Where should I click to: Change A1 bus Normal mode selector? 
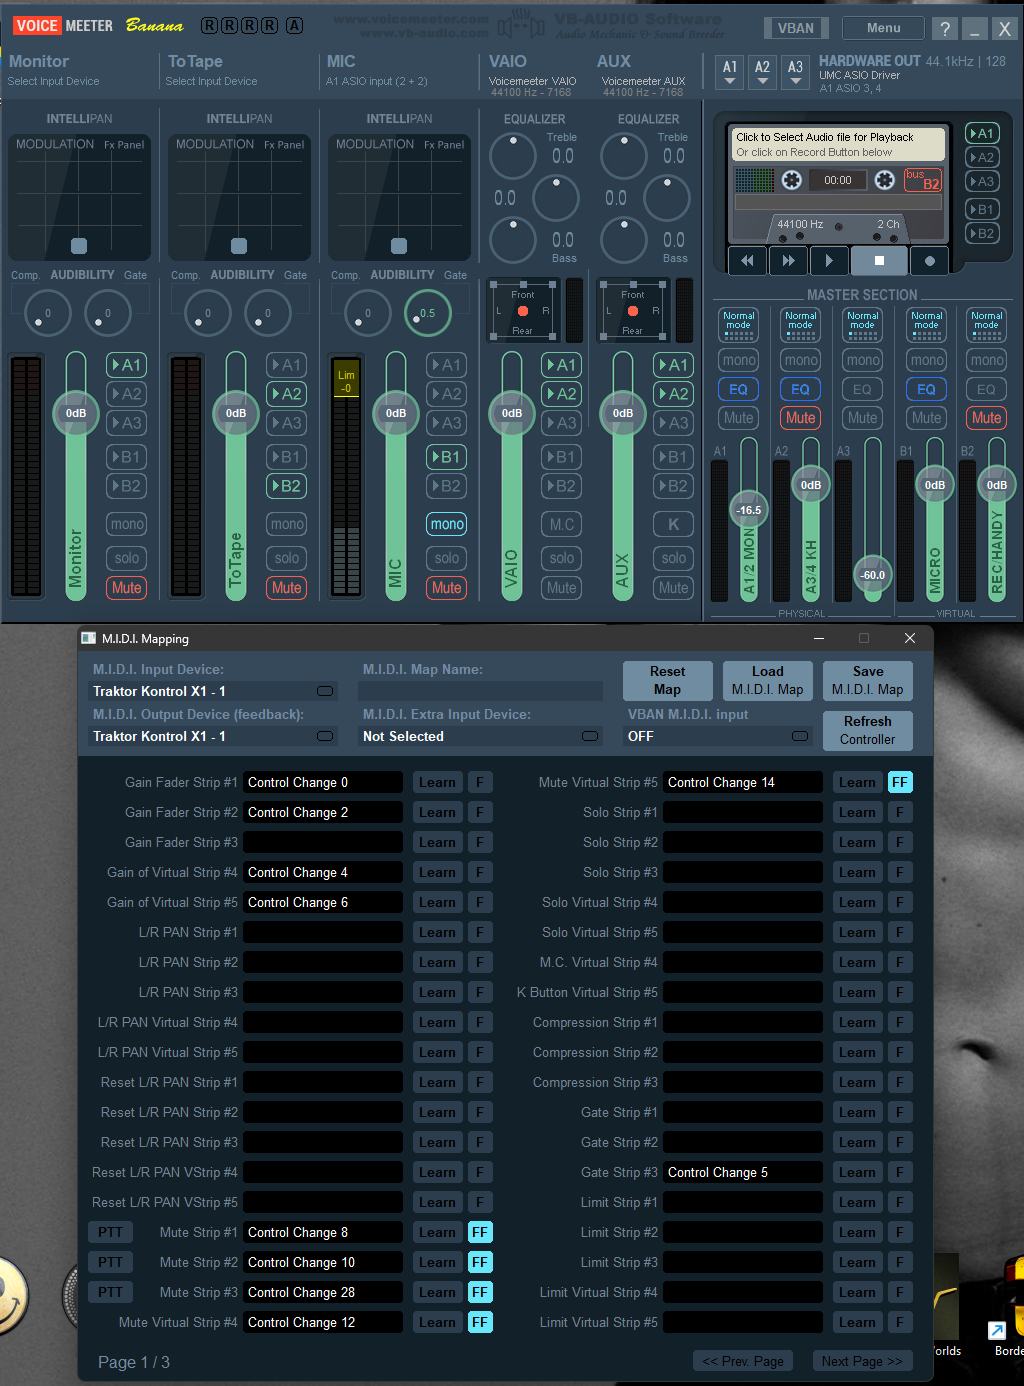(738, 323)
